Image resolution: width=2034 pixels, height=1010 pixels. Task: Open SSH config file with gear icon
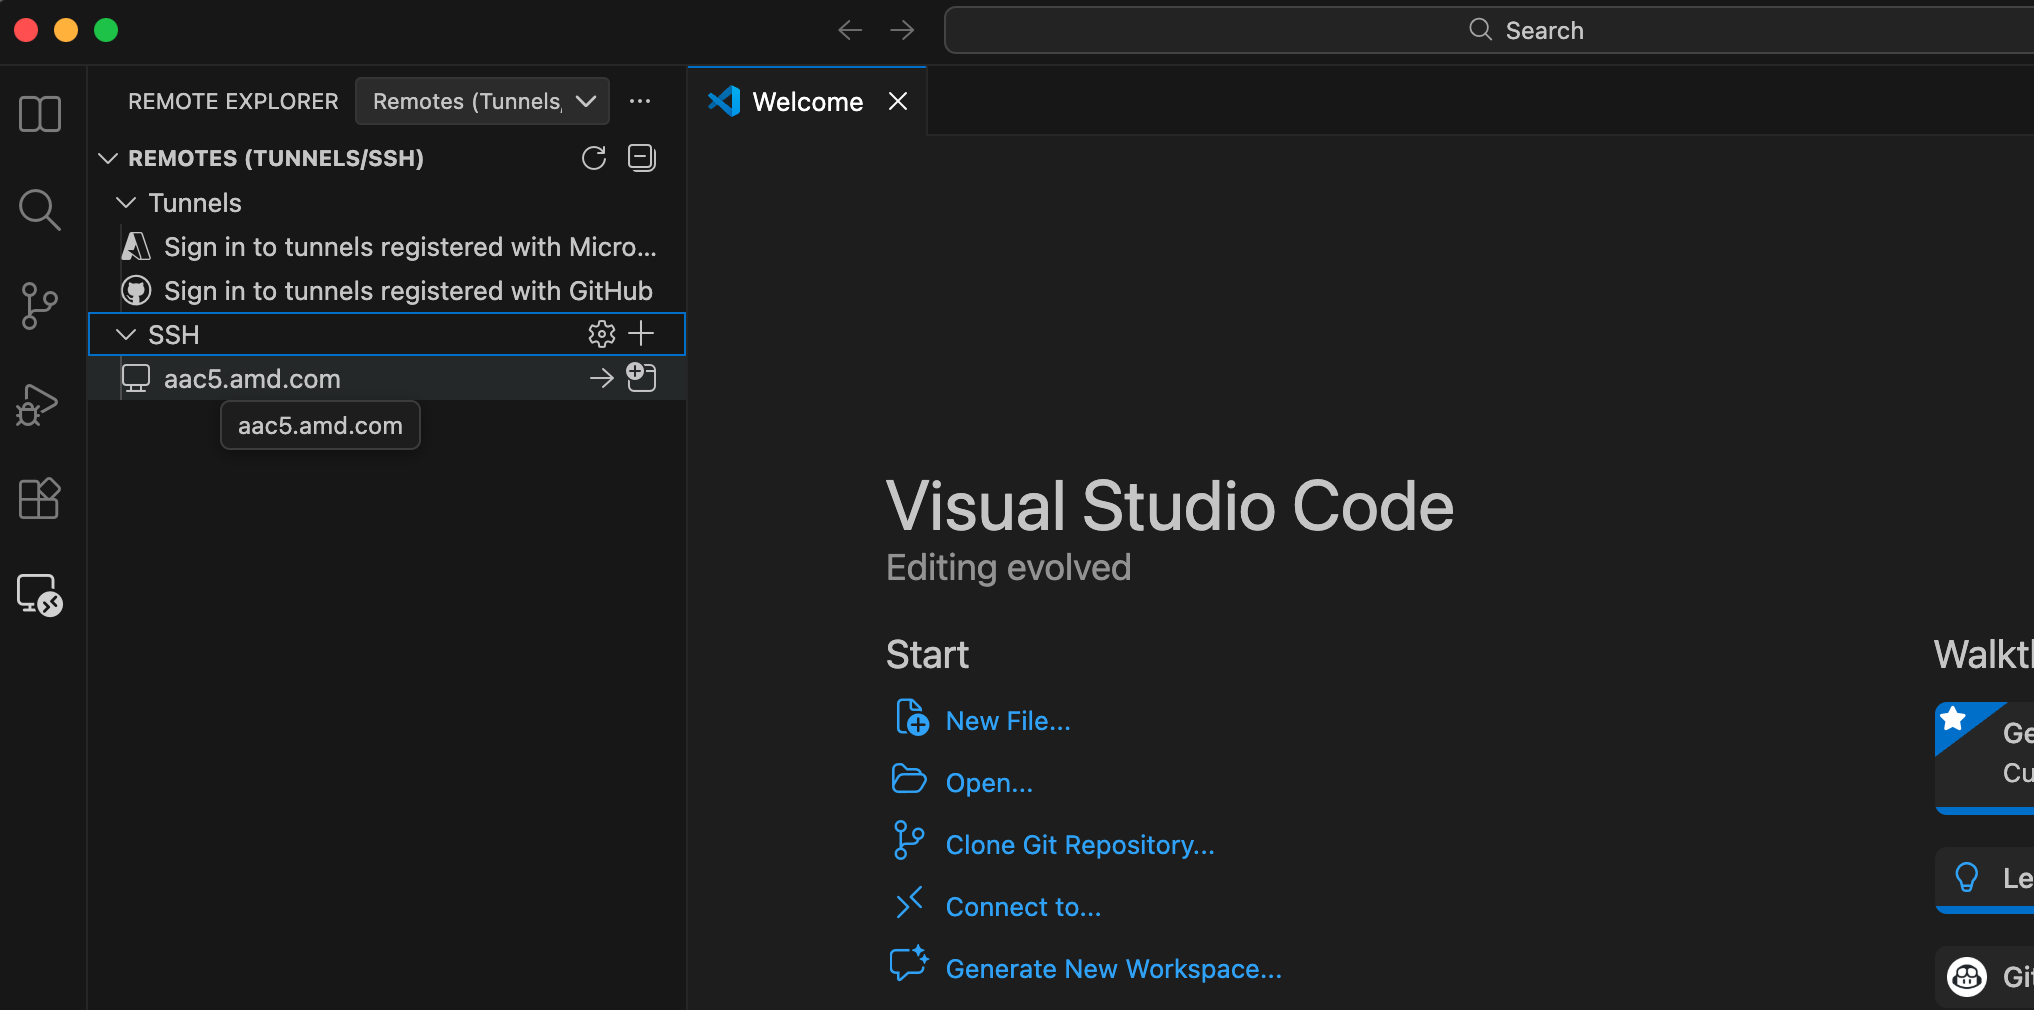click(x=601, y=334)
